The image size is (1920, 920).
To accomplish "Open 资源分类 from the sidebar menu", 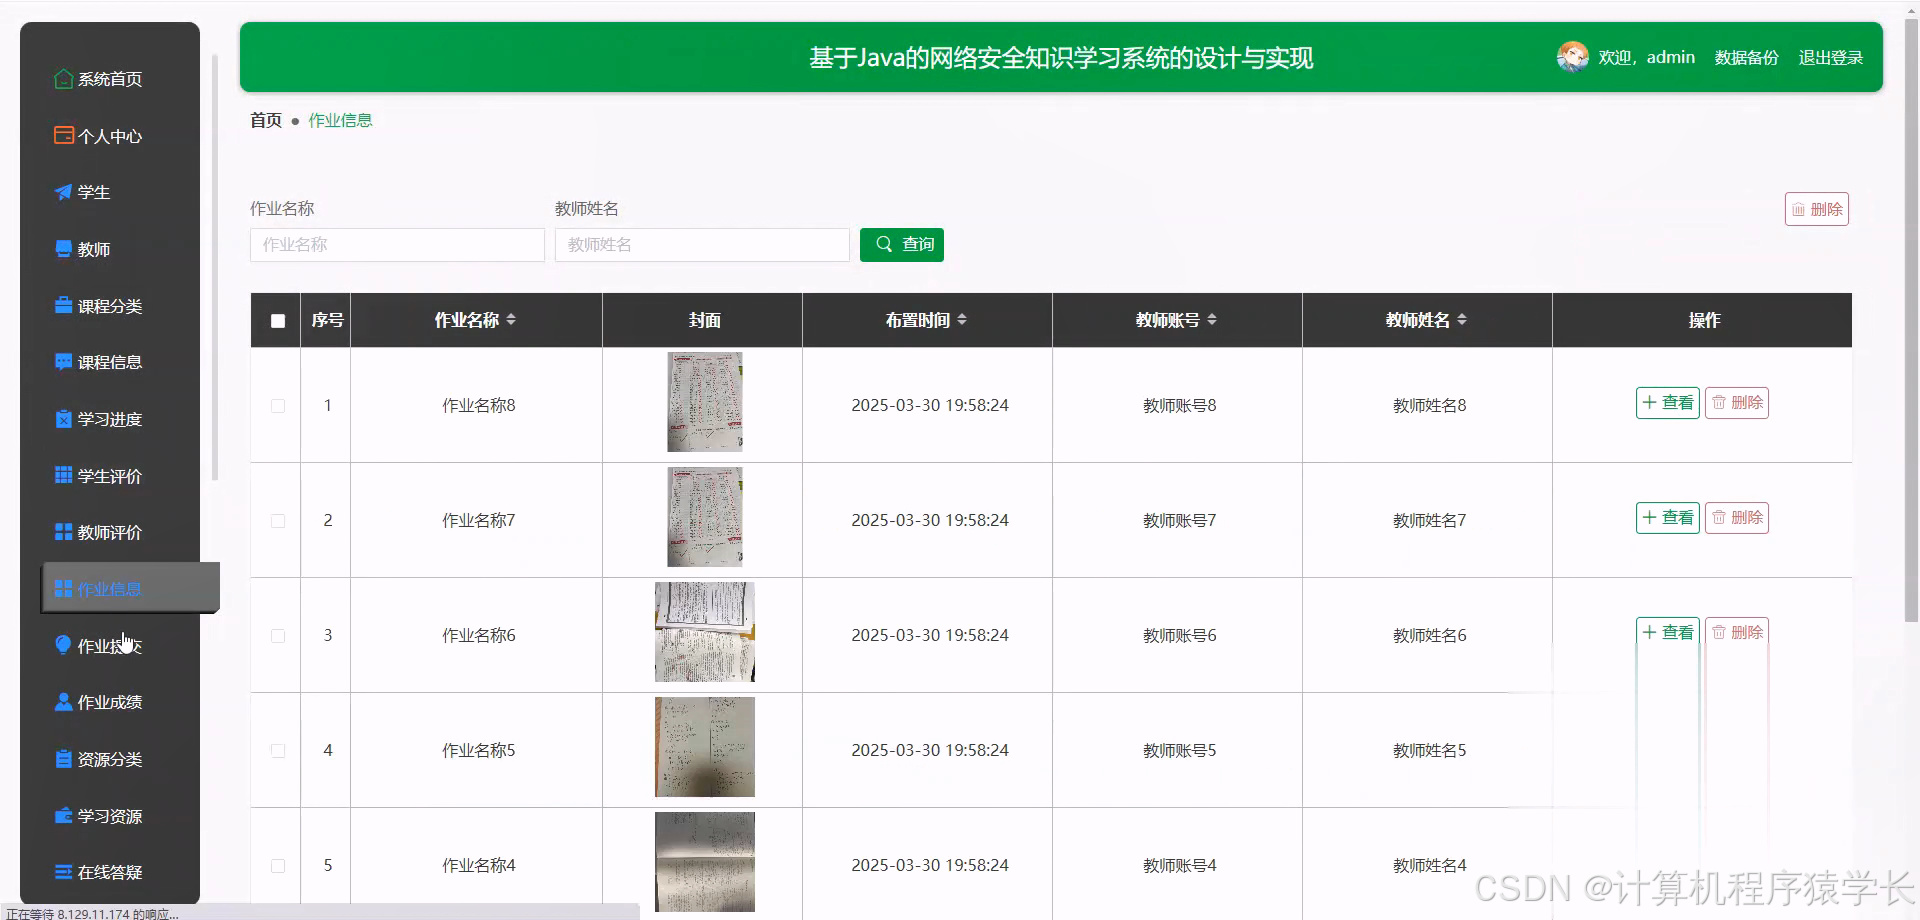I will [110, 758].
